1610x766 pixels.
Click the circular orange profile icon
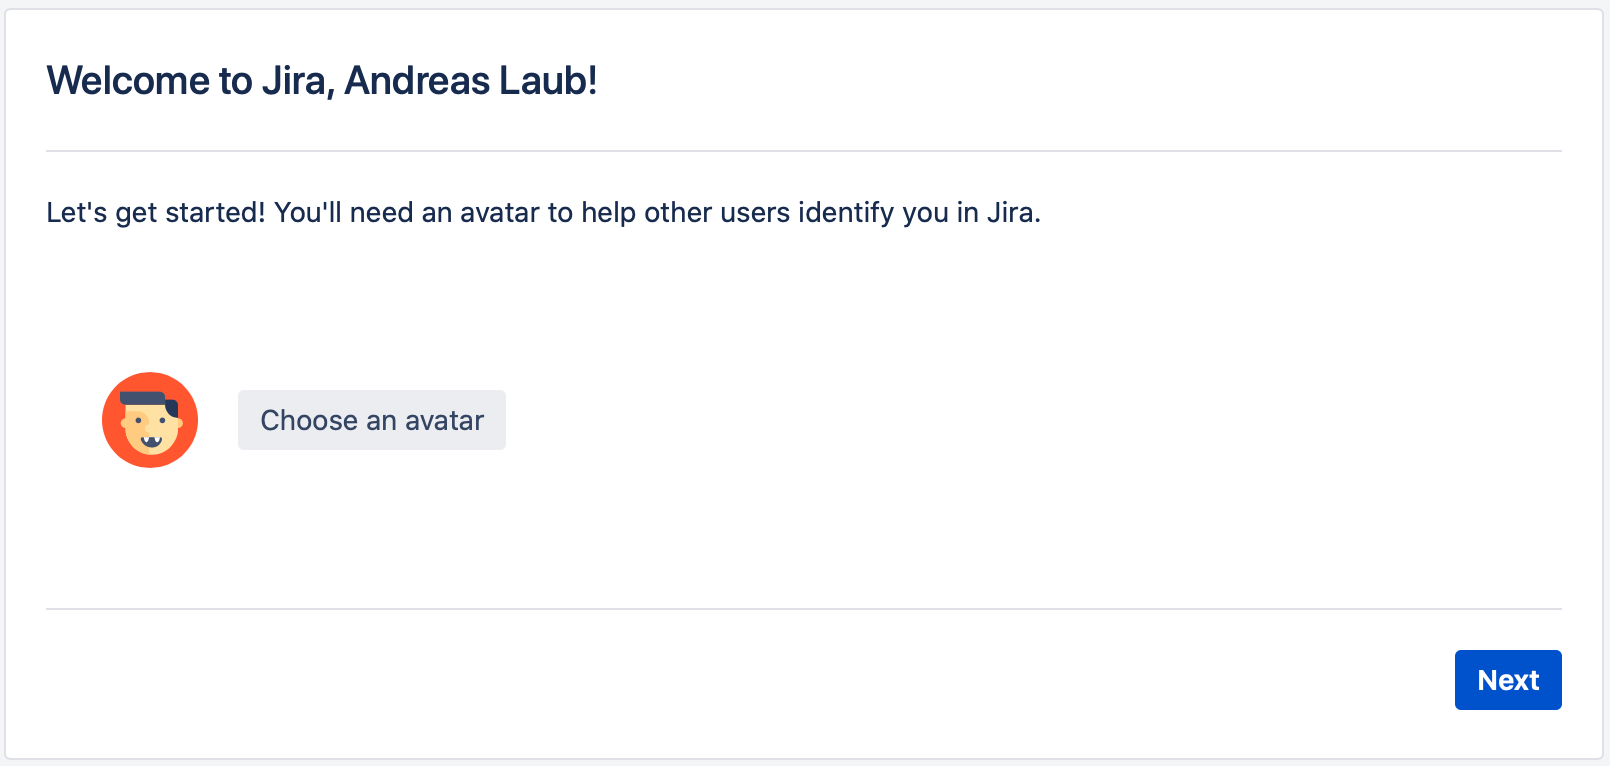(x=150, y=420)
